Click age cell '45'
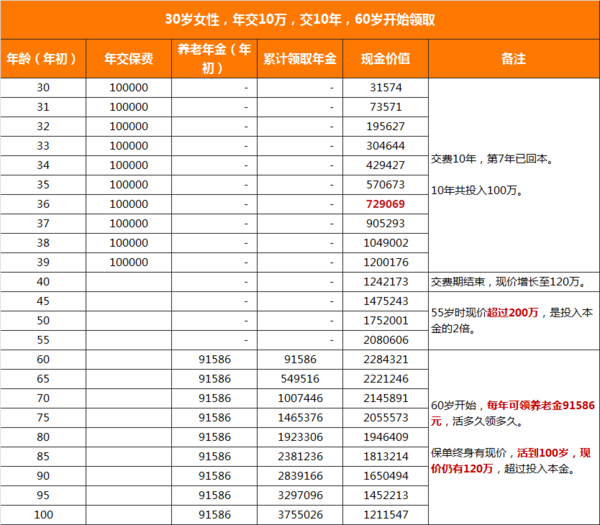The height and width of the screenshot is (525, 600). pos(43,302)
